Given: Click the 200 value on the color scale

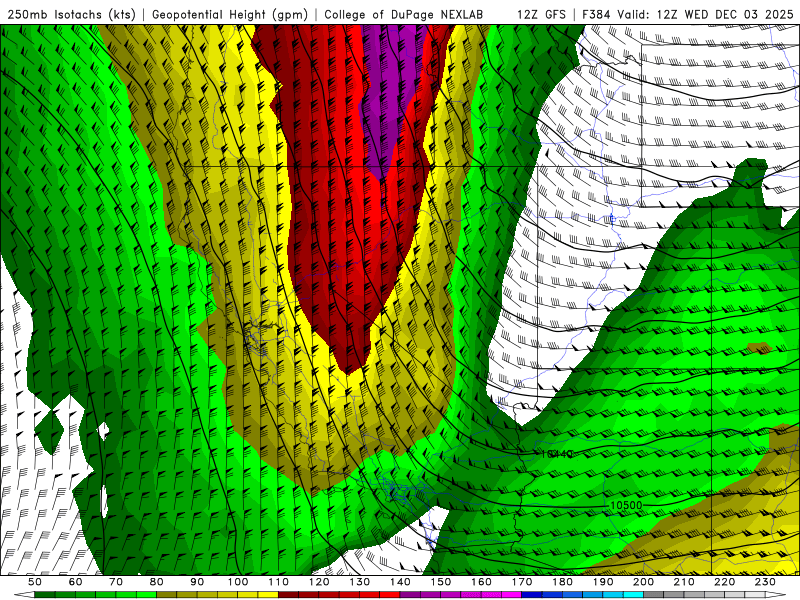Looking at the screenshot, I should pyautogui.click(x=643, y=582).
